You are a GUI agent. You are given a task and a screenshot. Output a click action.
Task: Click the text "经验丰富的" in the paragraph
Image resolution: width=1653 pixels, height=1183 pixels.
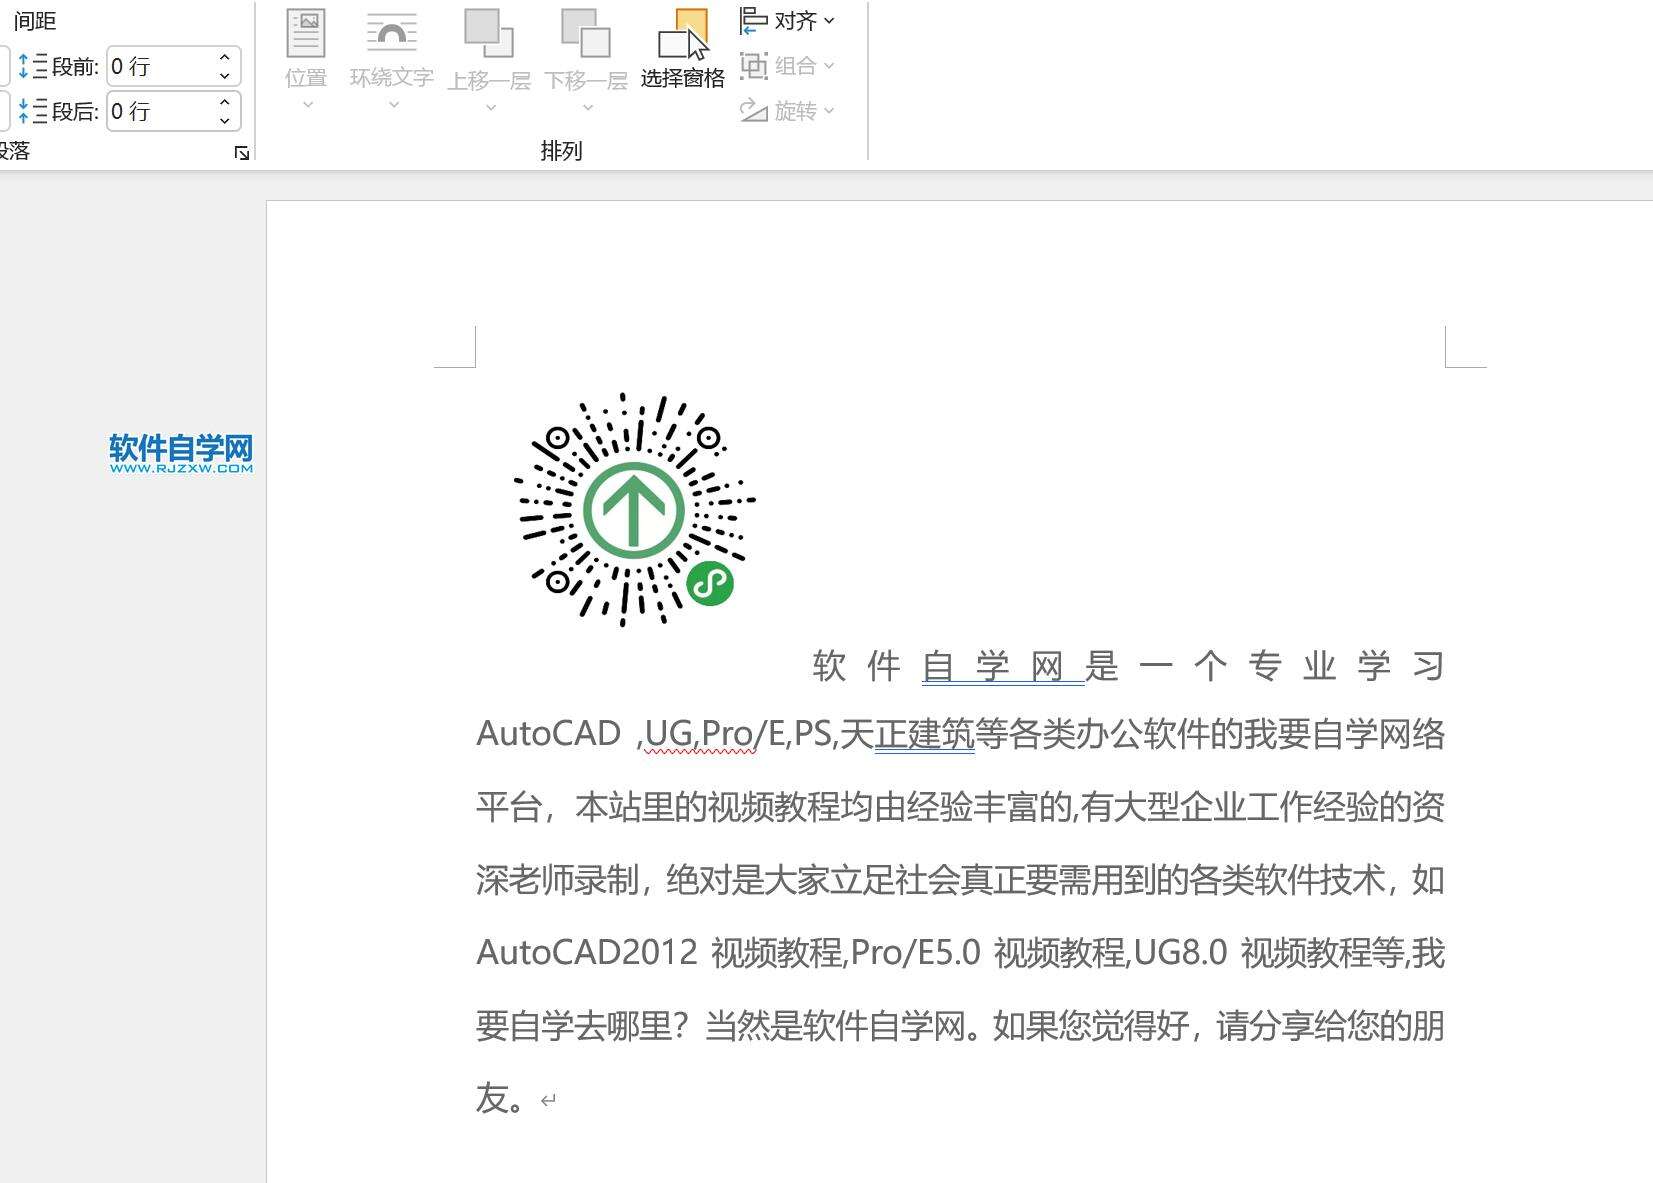coord(990,807)
